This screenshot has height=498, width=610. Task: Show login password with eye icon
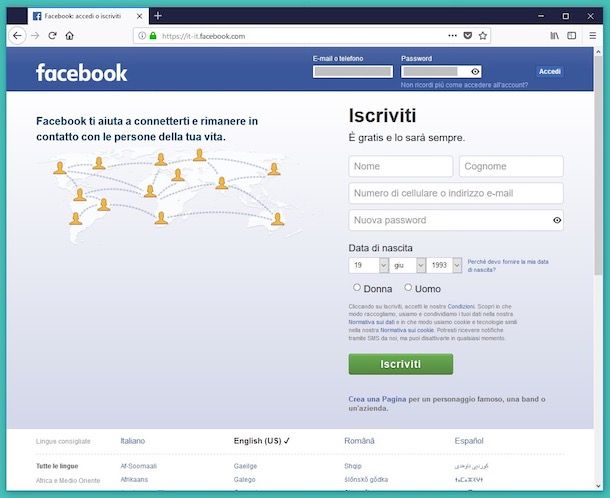pyautogui.click(x=475, y=72)
